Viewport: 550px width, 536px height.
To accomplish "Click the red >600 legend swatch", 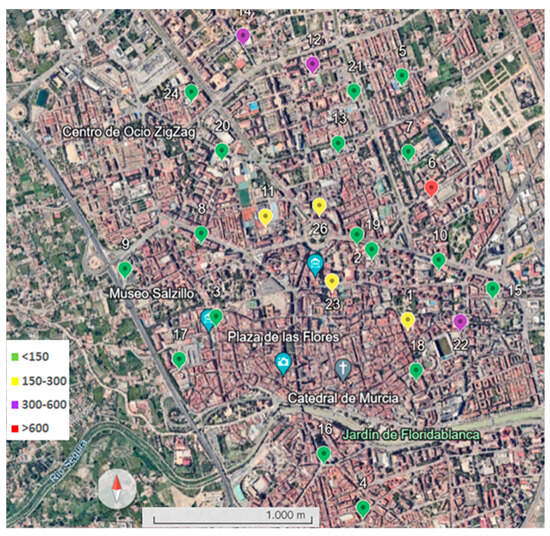I will pos(15,428).
